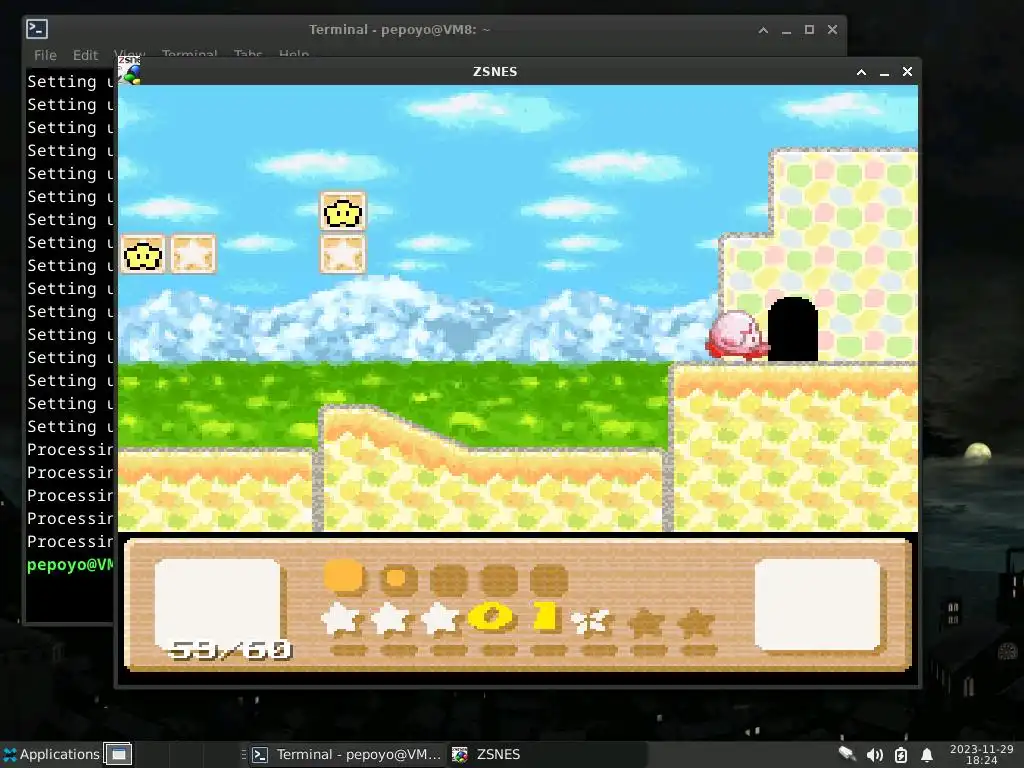
Task: Open the network status tray icon
Action: (847, 754)
